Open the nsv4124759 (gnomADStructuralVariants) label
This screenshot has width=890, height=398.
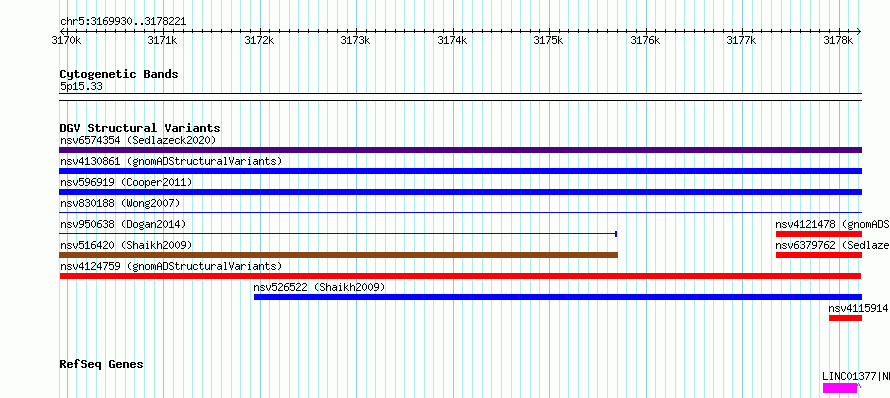pyautogui.click(x=171, y=266)
